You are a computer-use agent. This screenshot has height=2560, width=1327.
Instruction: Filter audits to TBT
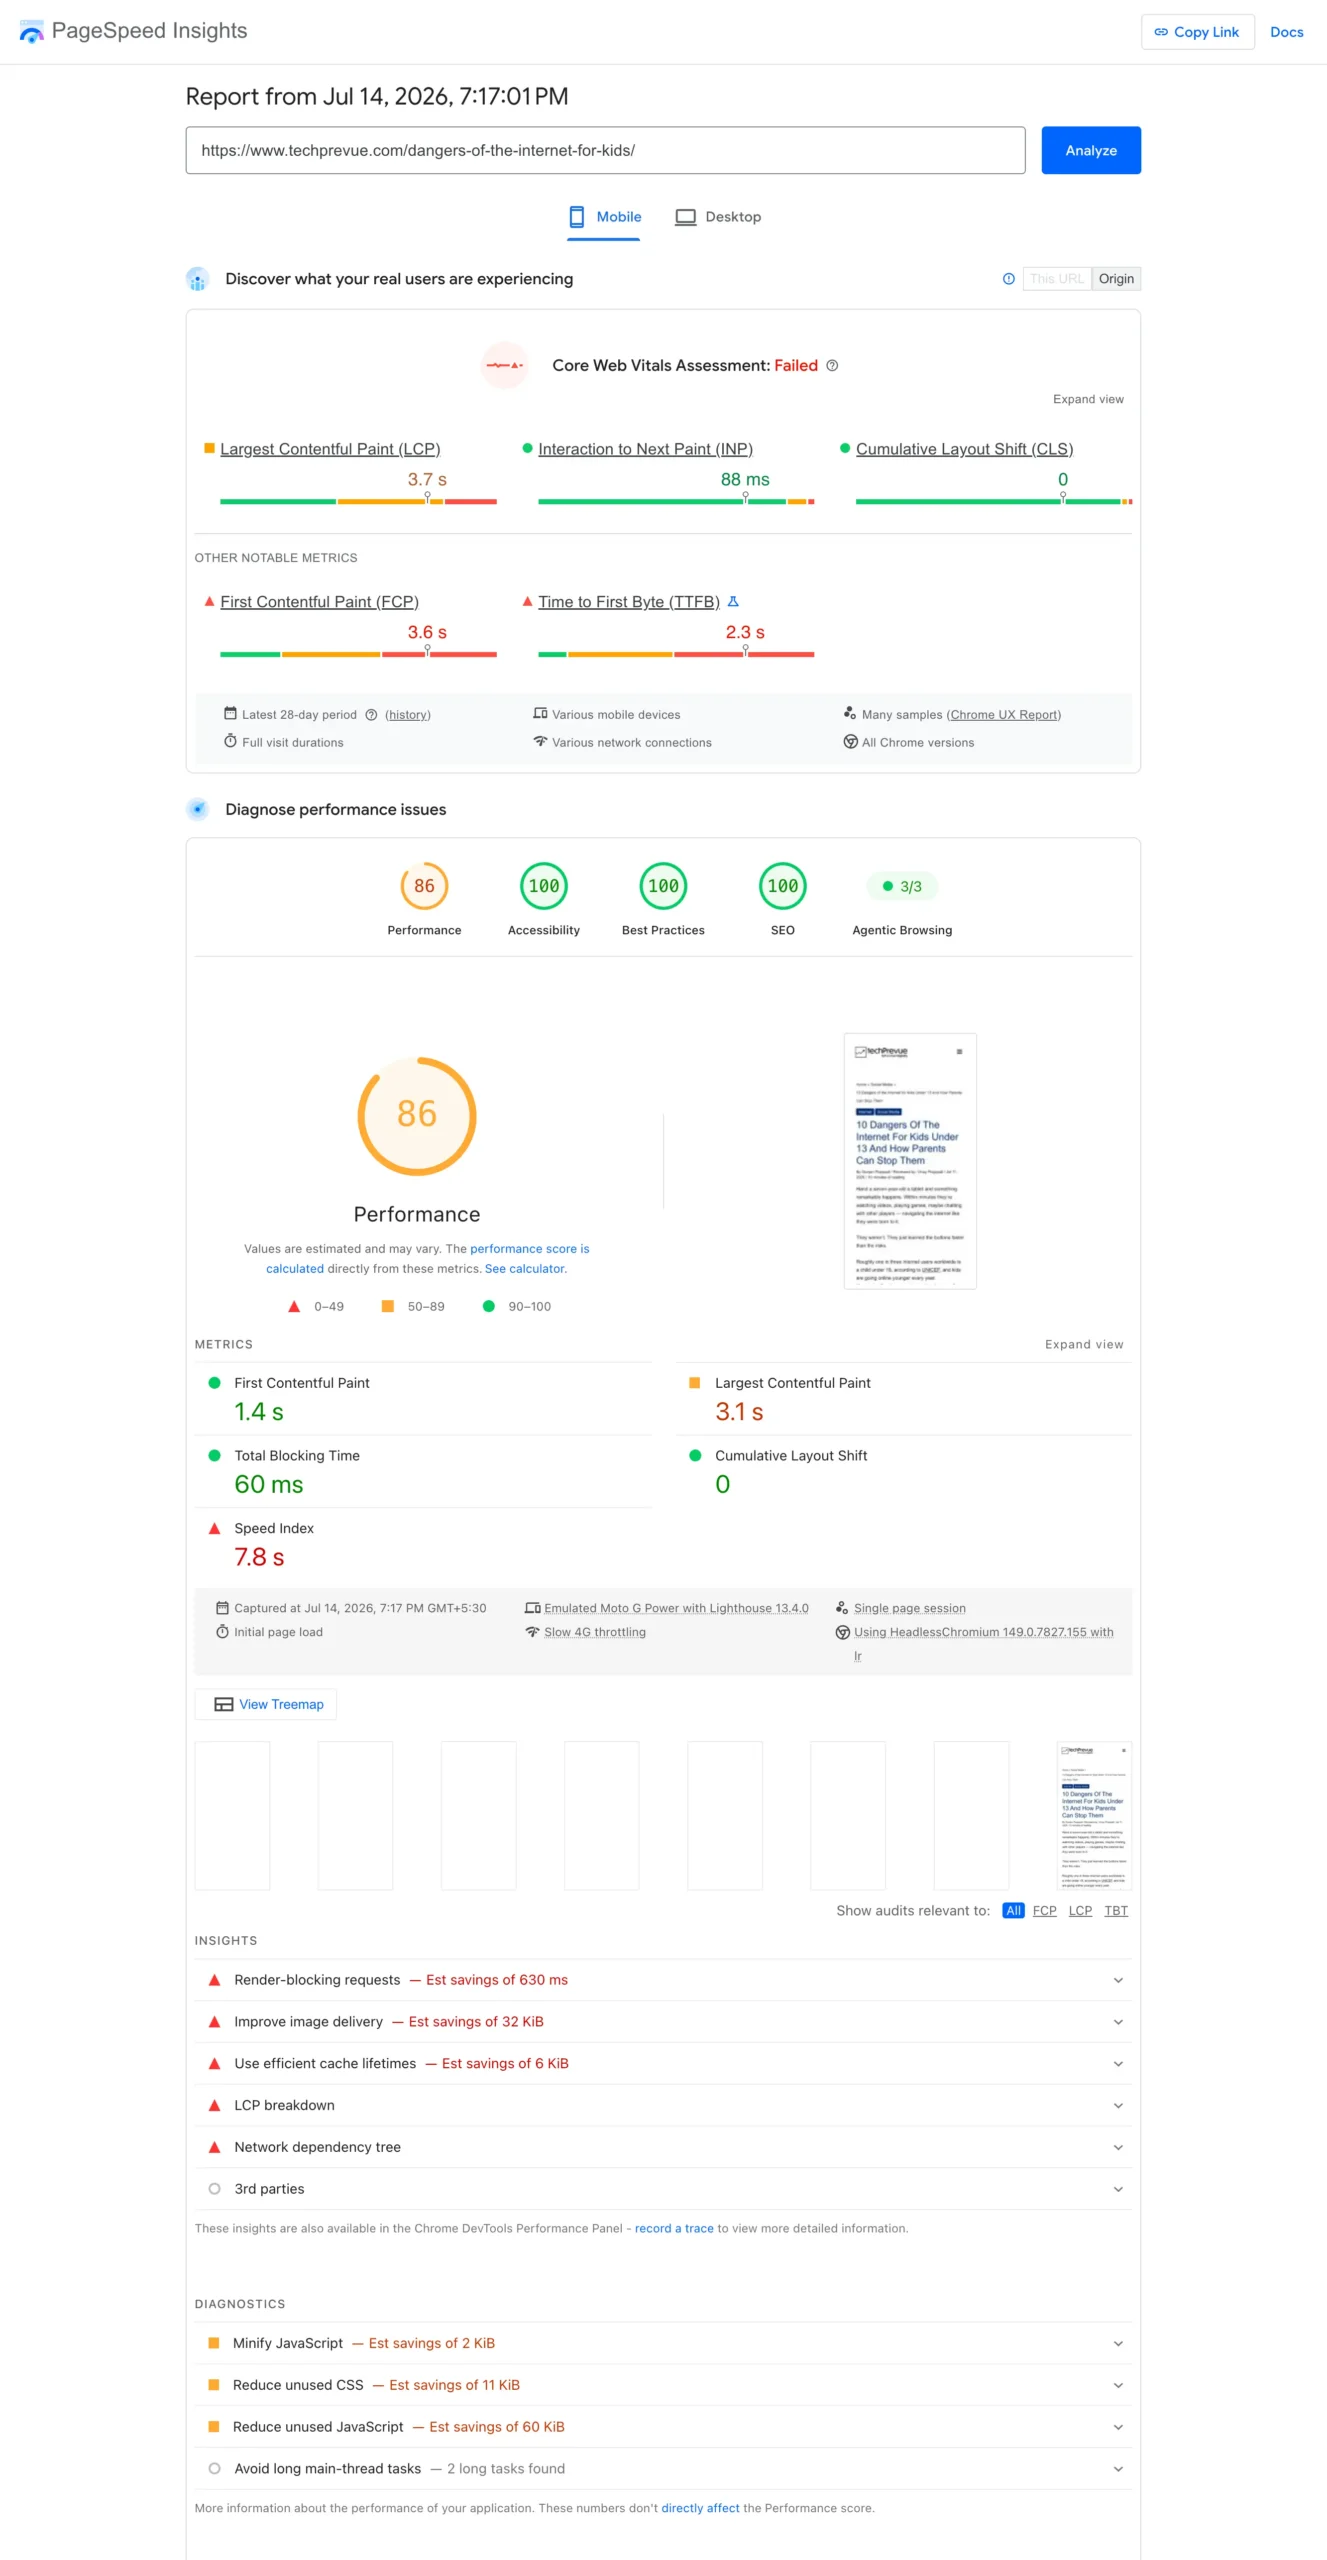coord(1116,1911)
